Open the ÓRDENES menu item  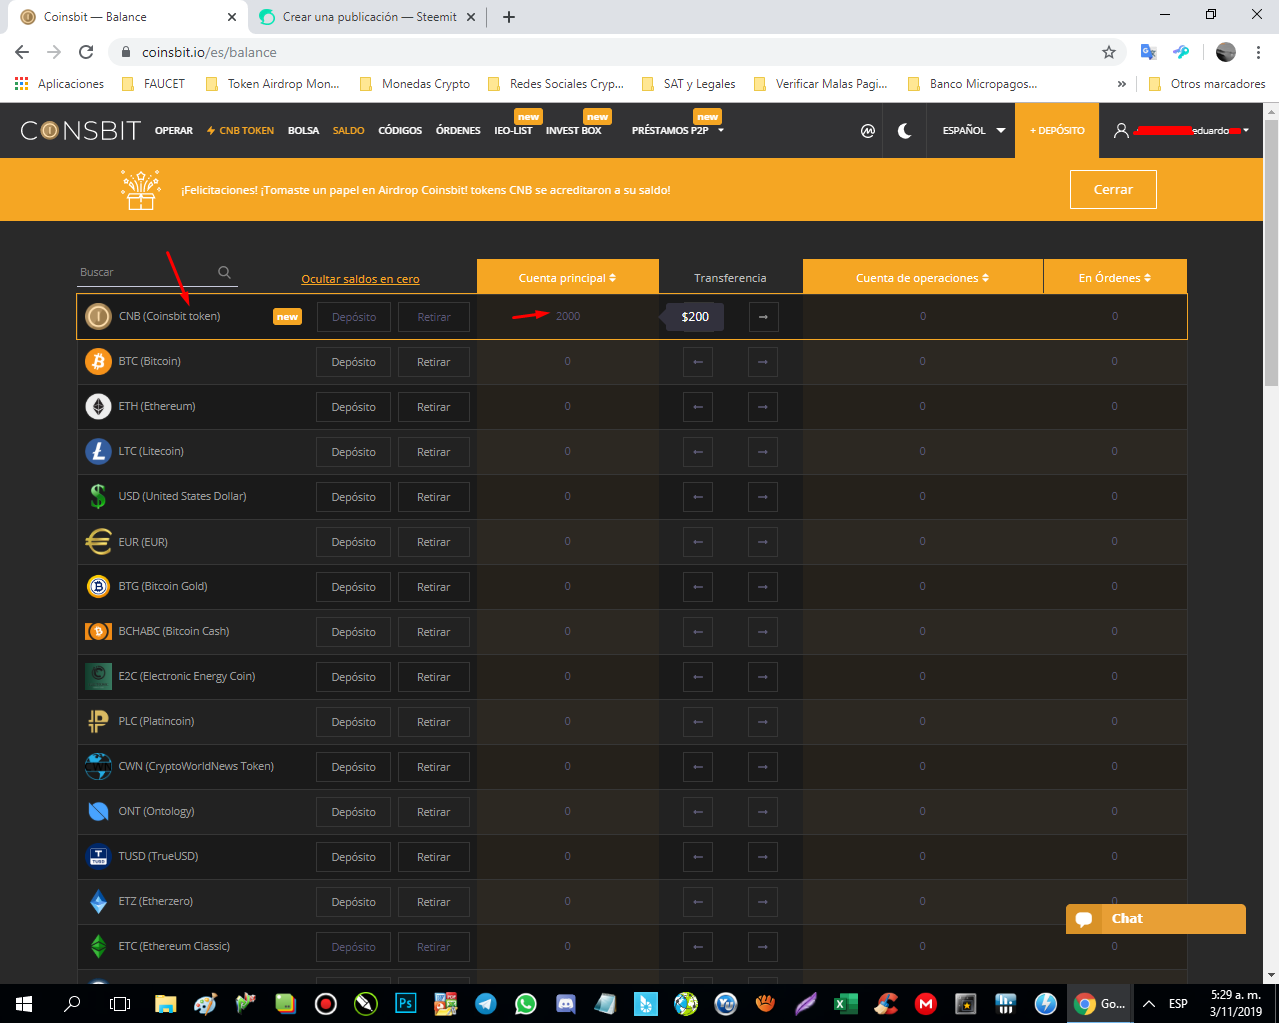pos(458,131)
